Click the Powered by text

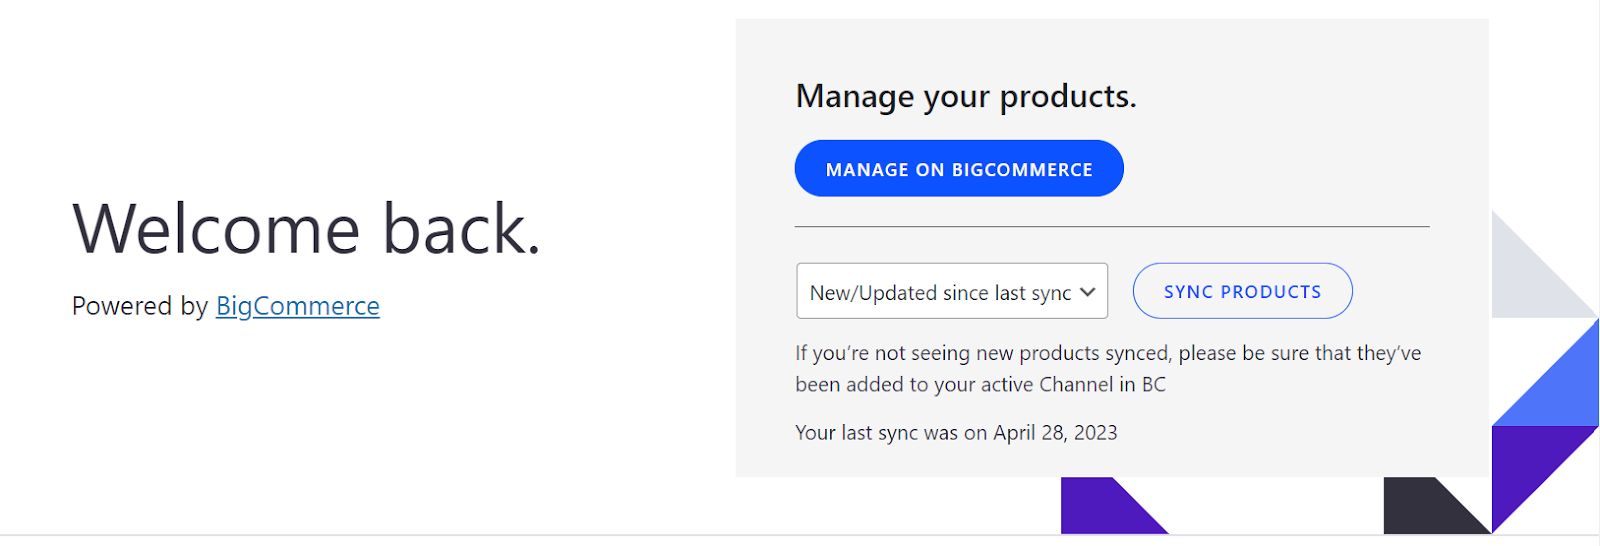(140, 306)
